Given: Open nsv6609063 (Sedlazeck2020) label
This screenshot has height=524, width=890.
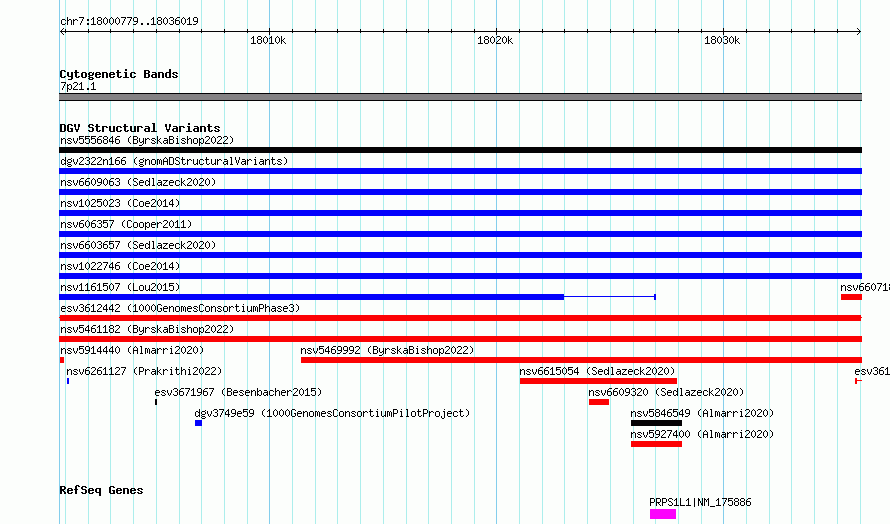Looking at the screenshot, I should tap(138, 182).
